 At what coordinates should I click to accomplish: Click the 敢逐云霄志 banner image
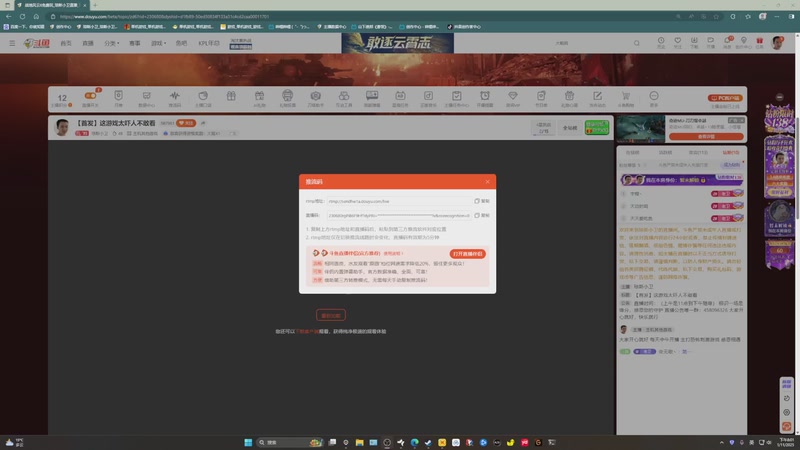click(397, 43)
